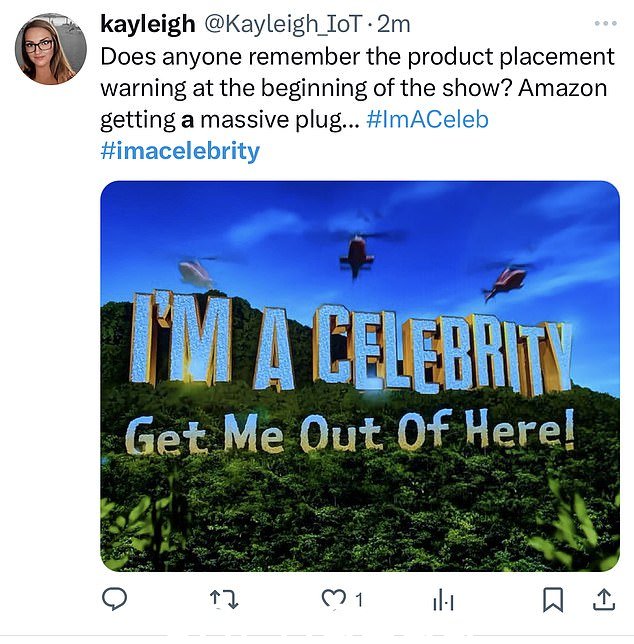Click the left pale helicopter in the image

196,271
